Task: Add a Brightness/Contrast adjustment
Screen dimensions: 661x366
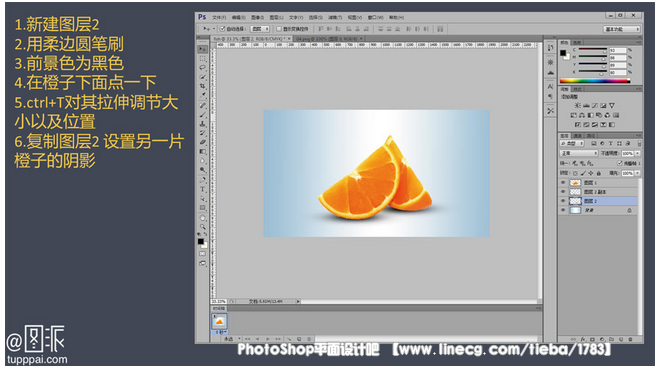Action: (578, 105)
